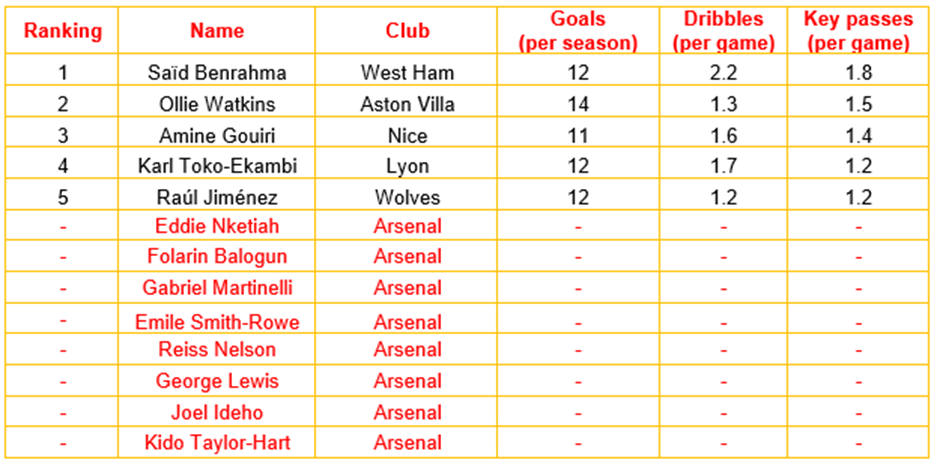Viewport: 940px width, 463px height.
Task: Select the Aston Villa club cell
Action: (x=407, y=104)
